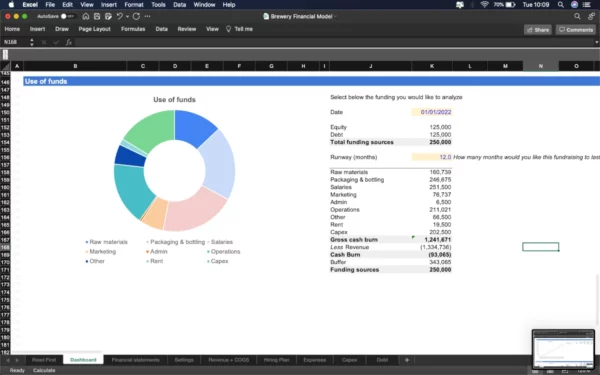
Task: Click the search magnifier in Excel title bar
Action: tap(577, 16)
